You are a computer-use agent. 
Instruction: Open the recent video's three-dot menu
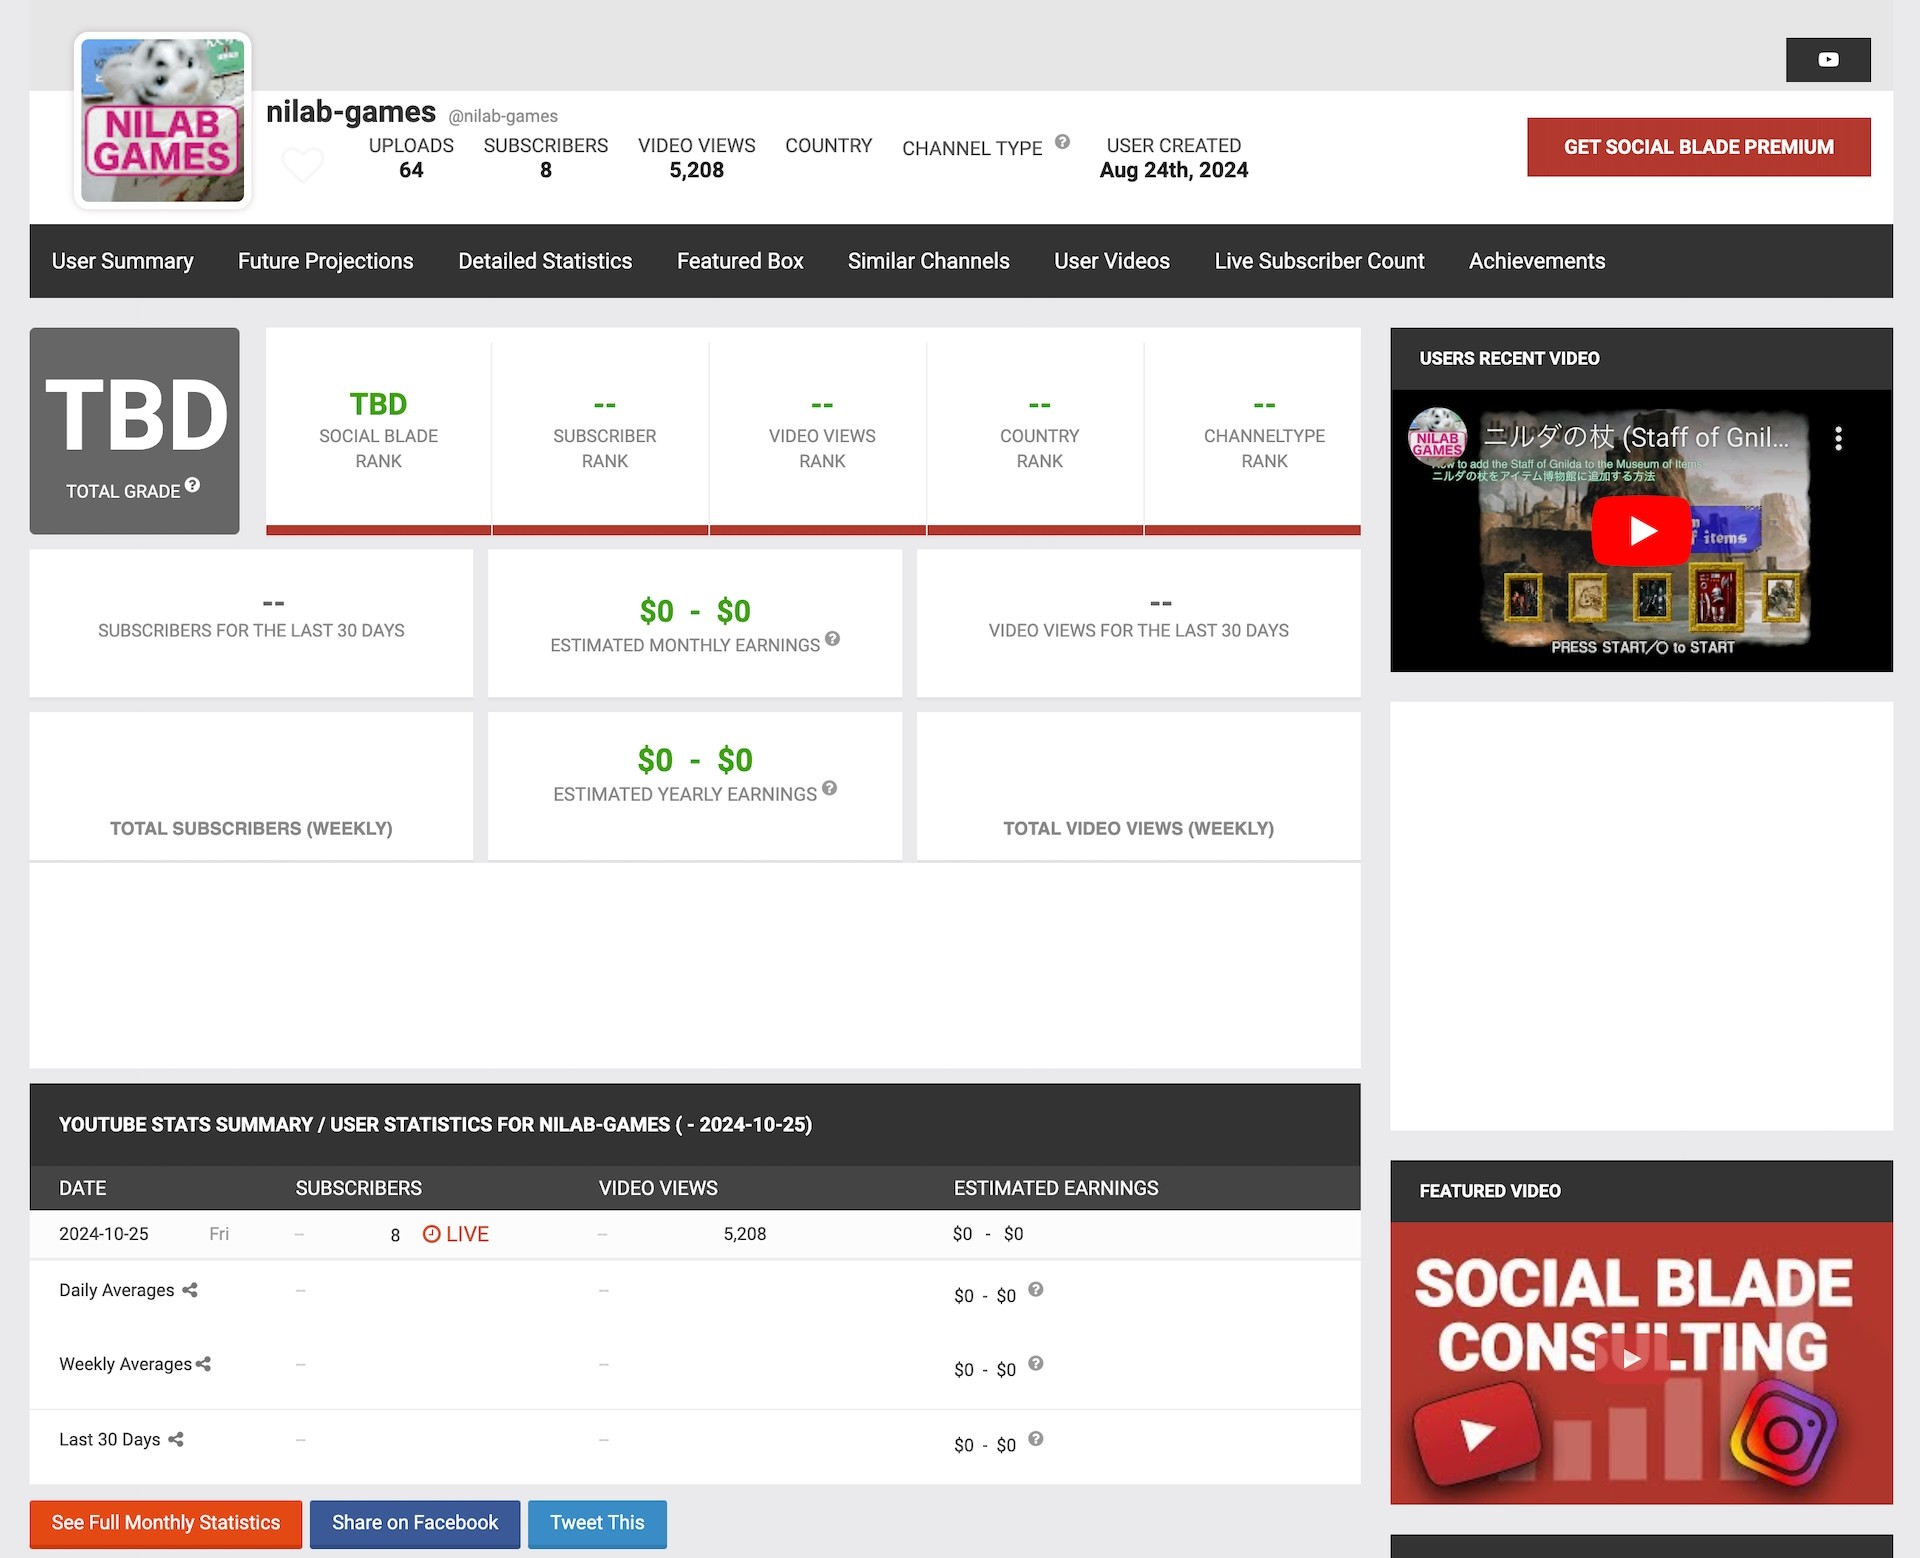tap(1838, 438)
